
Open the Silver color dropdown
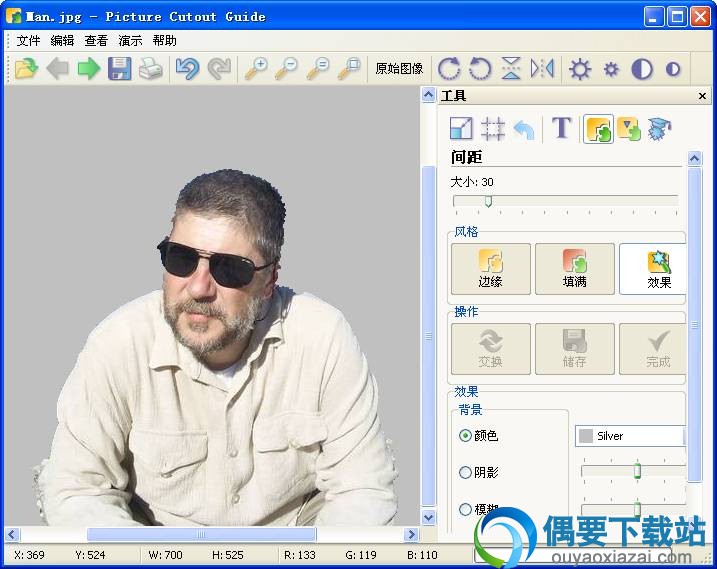pyautogui.click(x=631, y=436)
